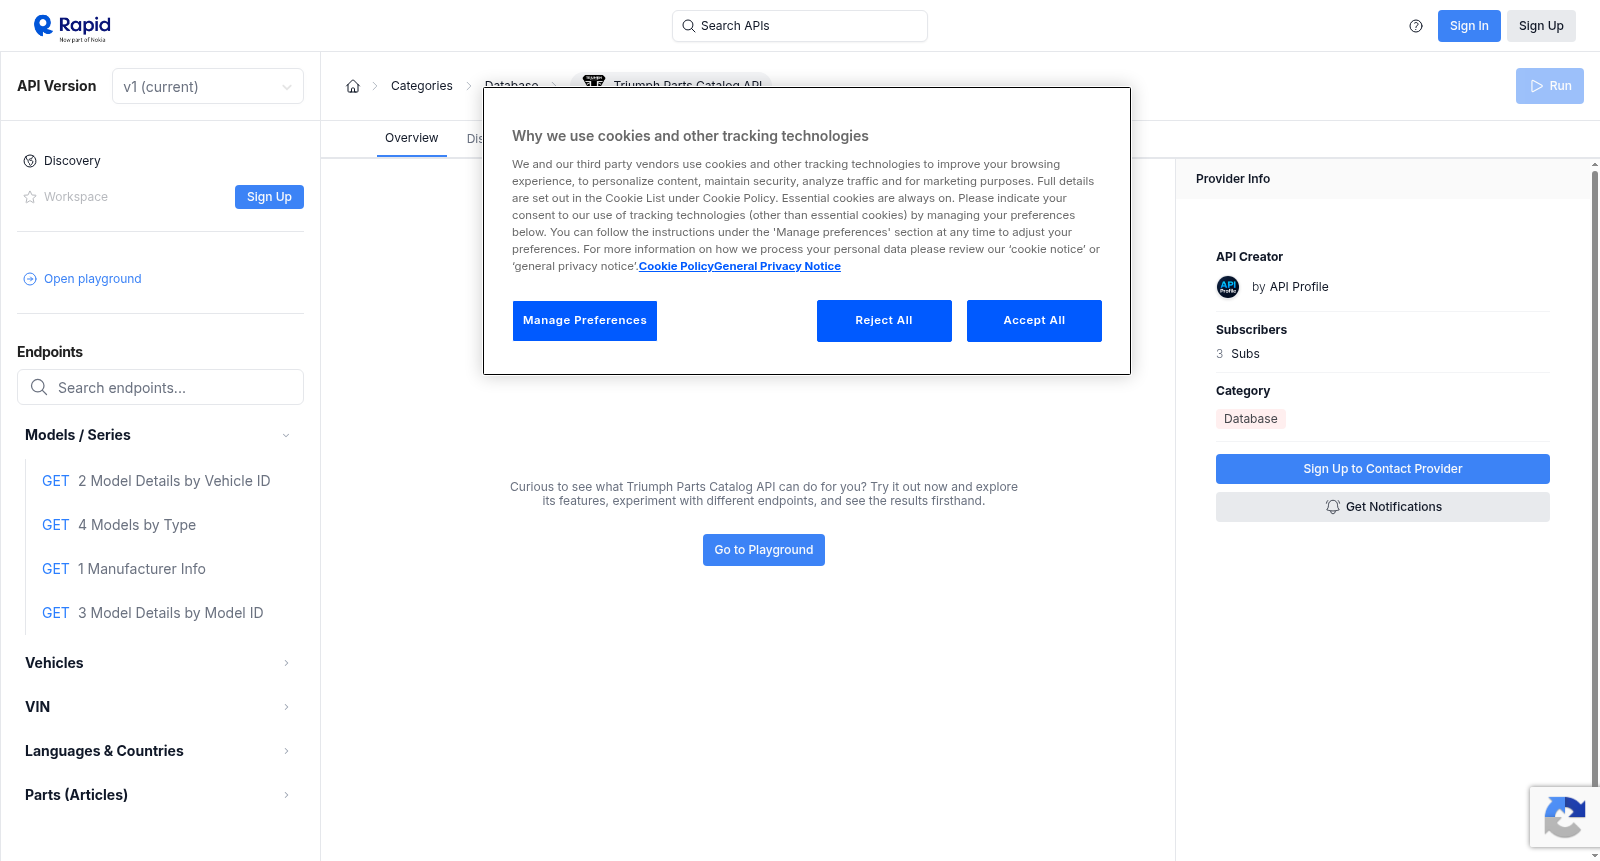Image resolution: width=1600 pixels, height=861 pixels.
Task: Expand the Parts (Articles) group
Action: (x=160, y=795)
